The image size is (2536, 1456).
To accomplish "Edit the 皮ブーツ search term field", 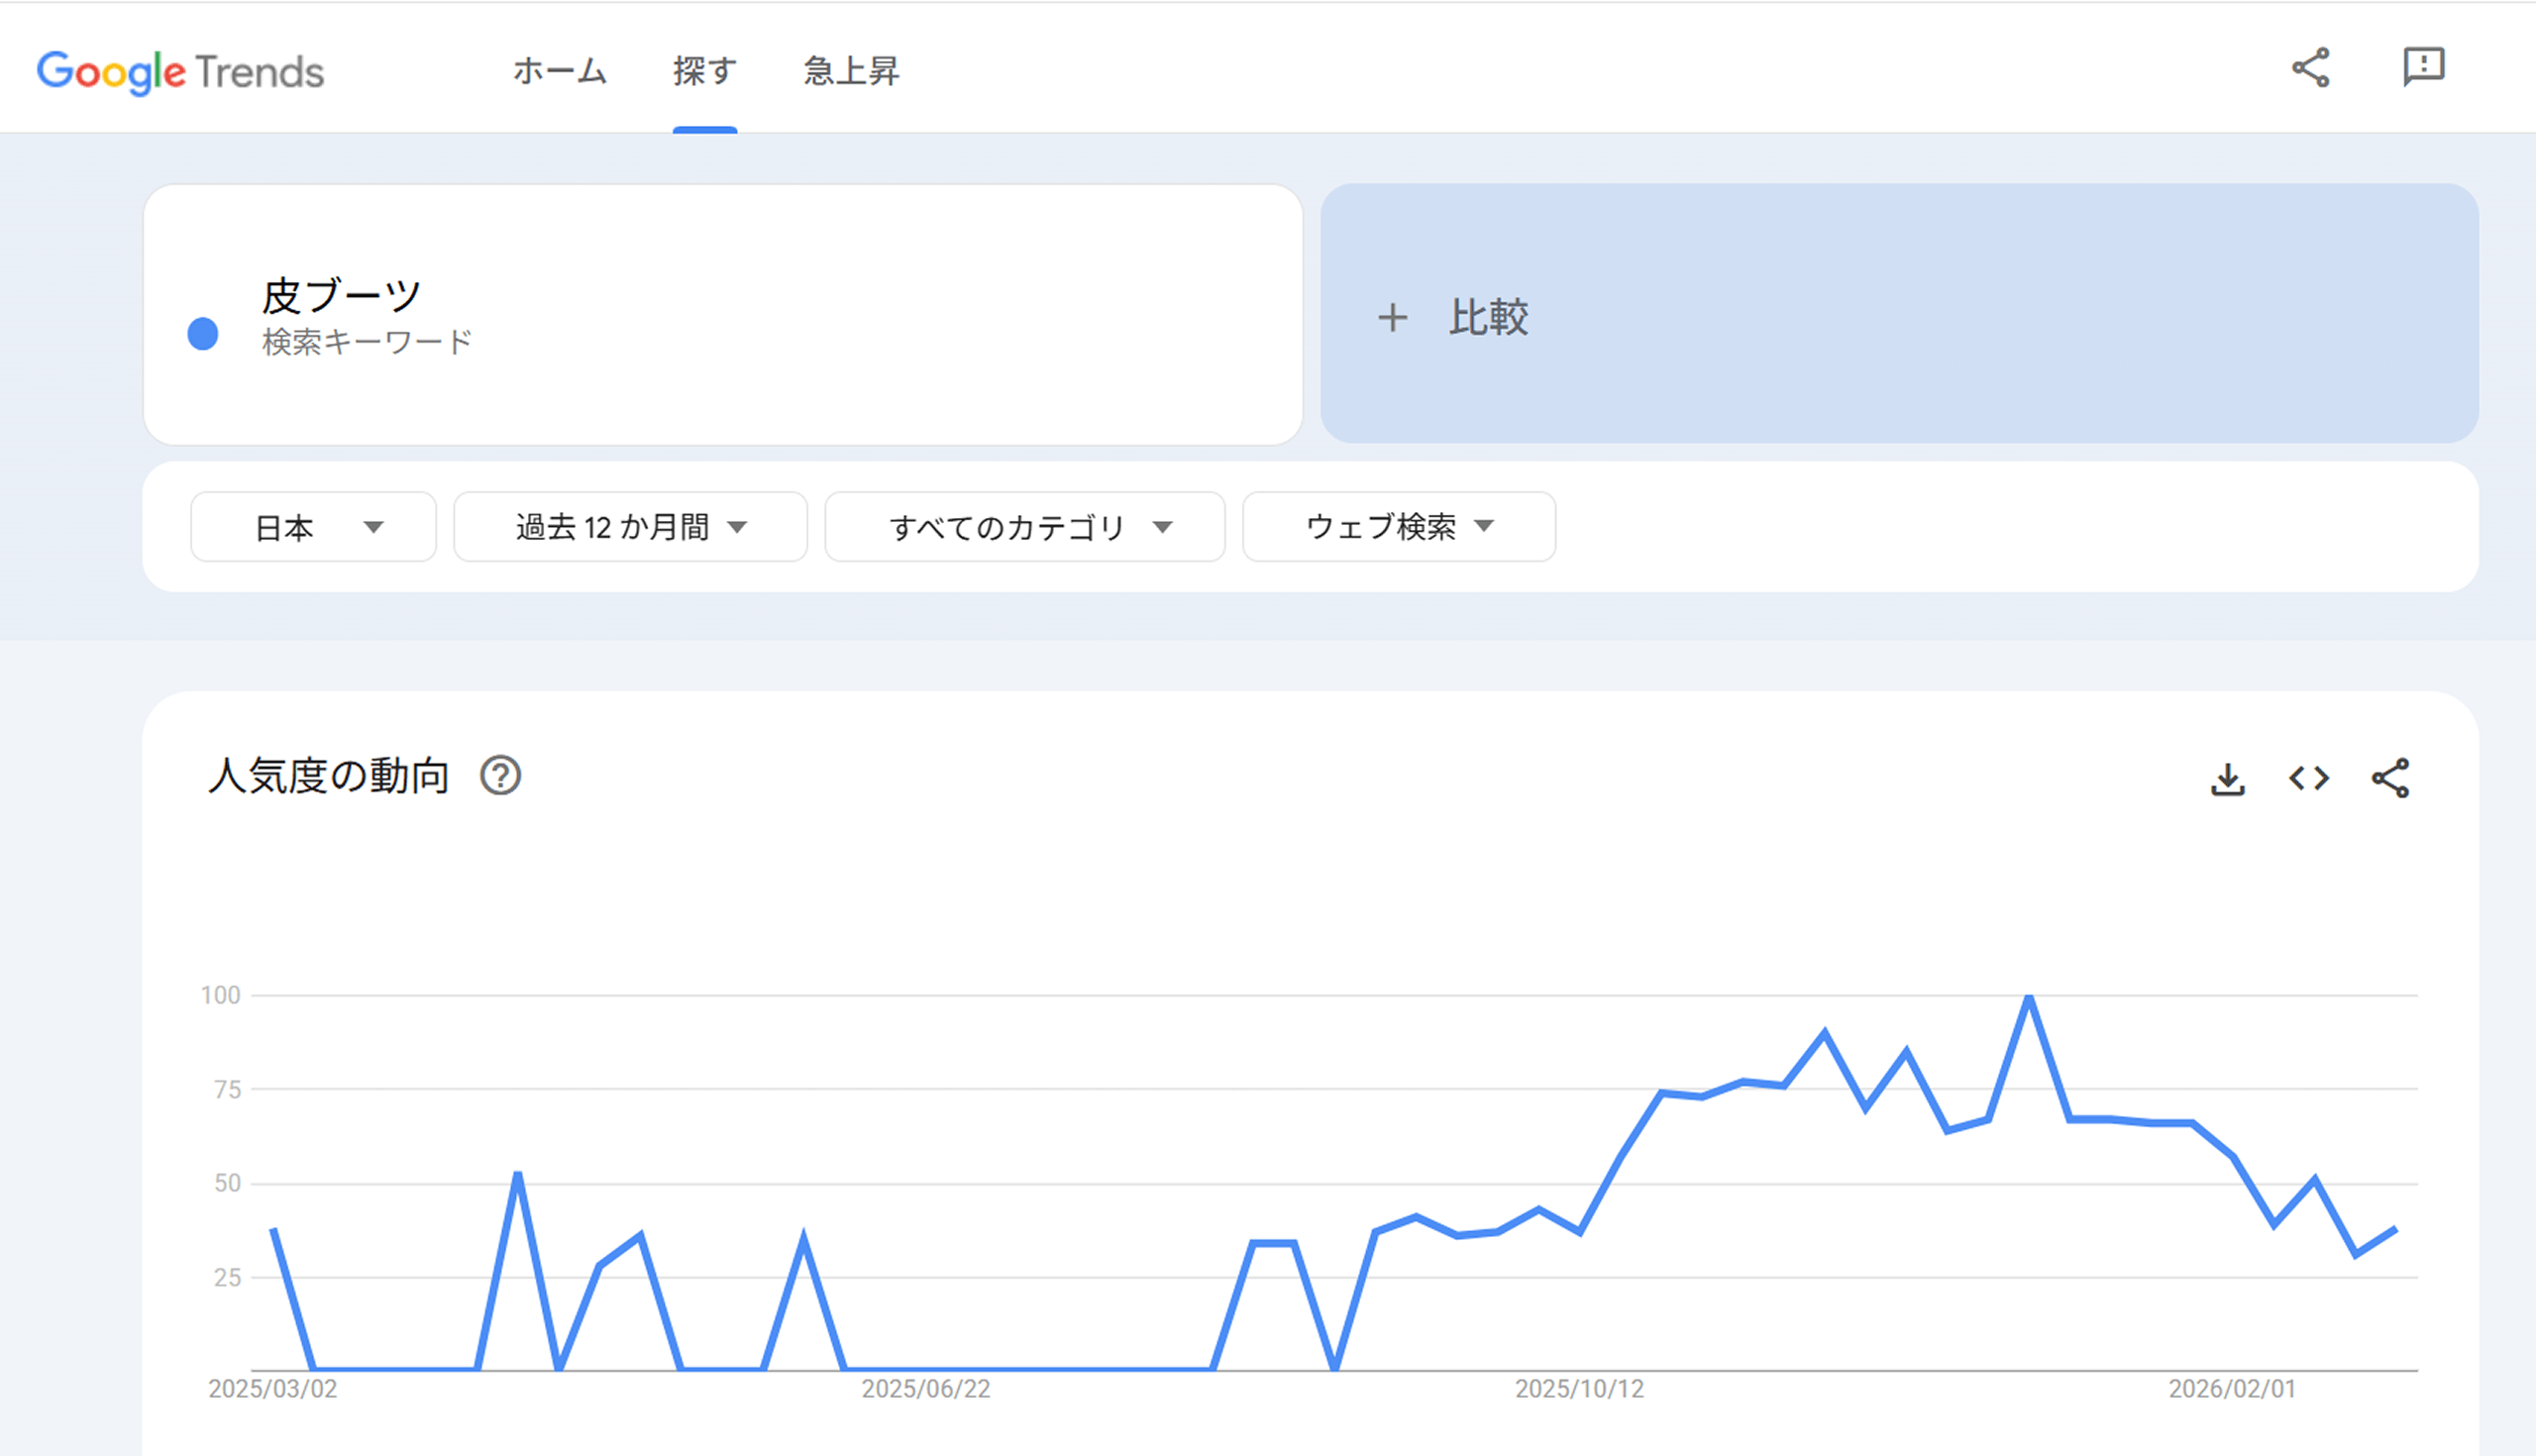I will point(340,297).
